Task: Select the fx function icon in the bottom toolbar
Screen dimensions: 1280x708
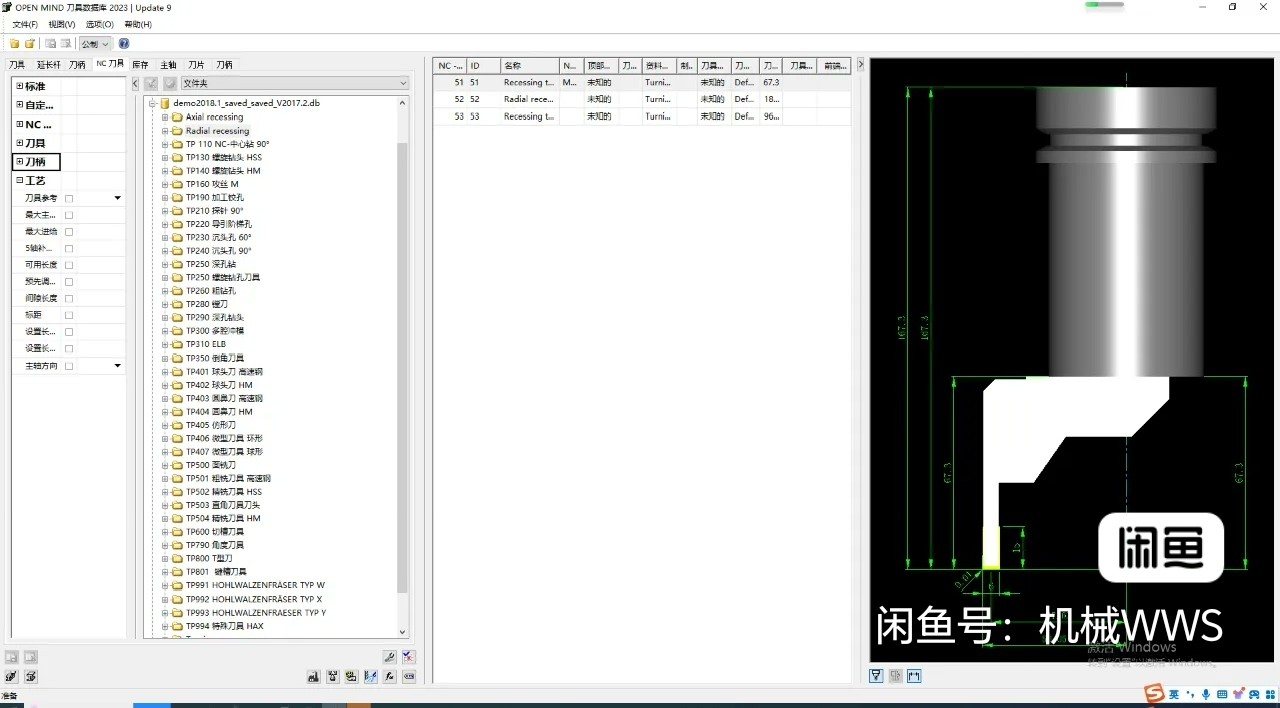Action: coord(390,677)
